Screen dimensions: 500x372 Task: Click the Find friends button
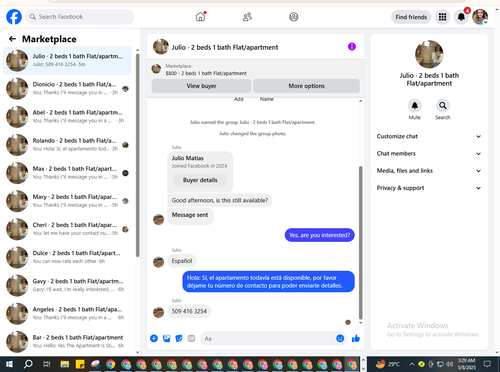411,17
